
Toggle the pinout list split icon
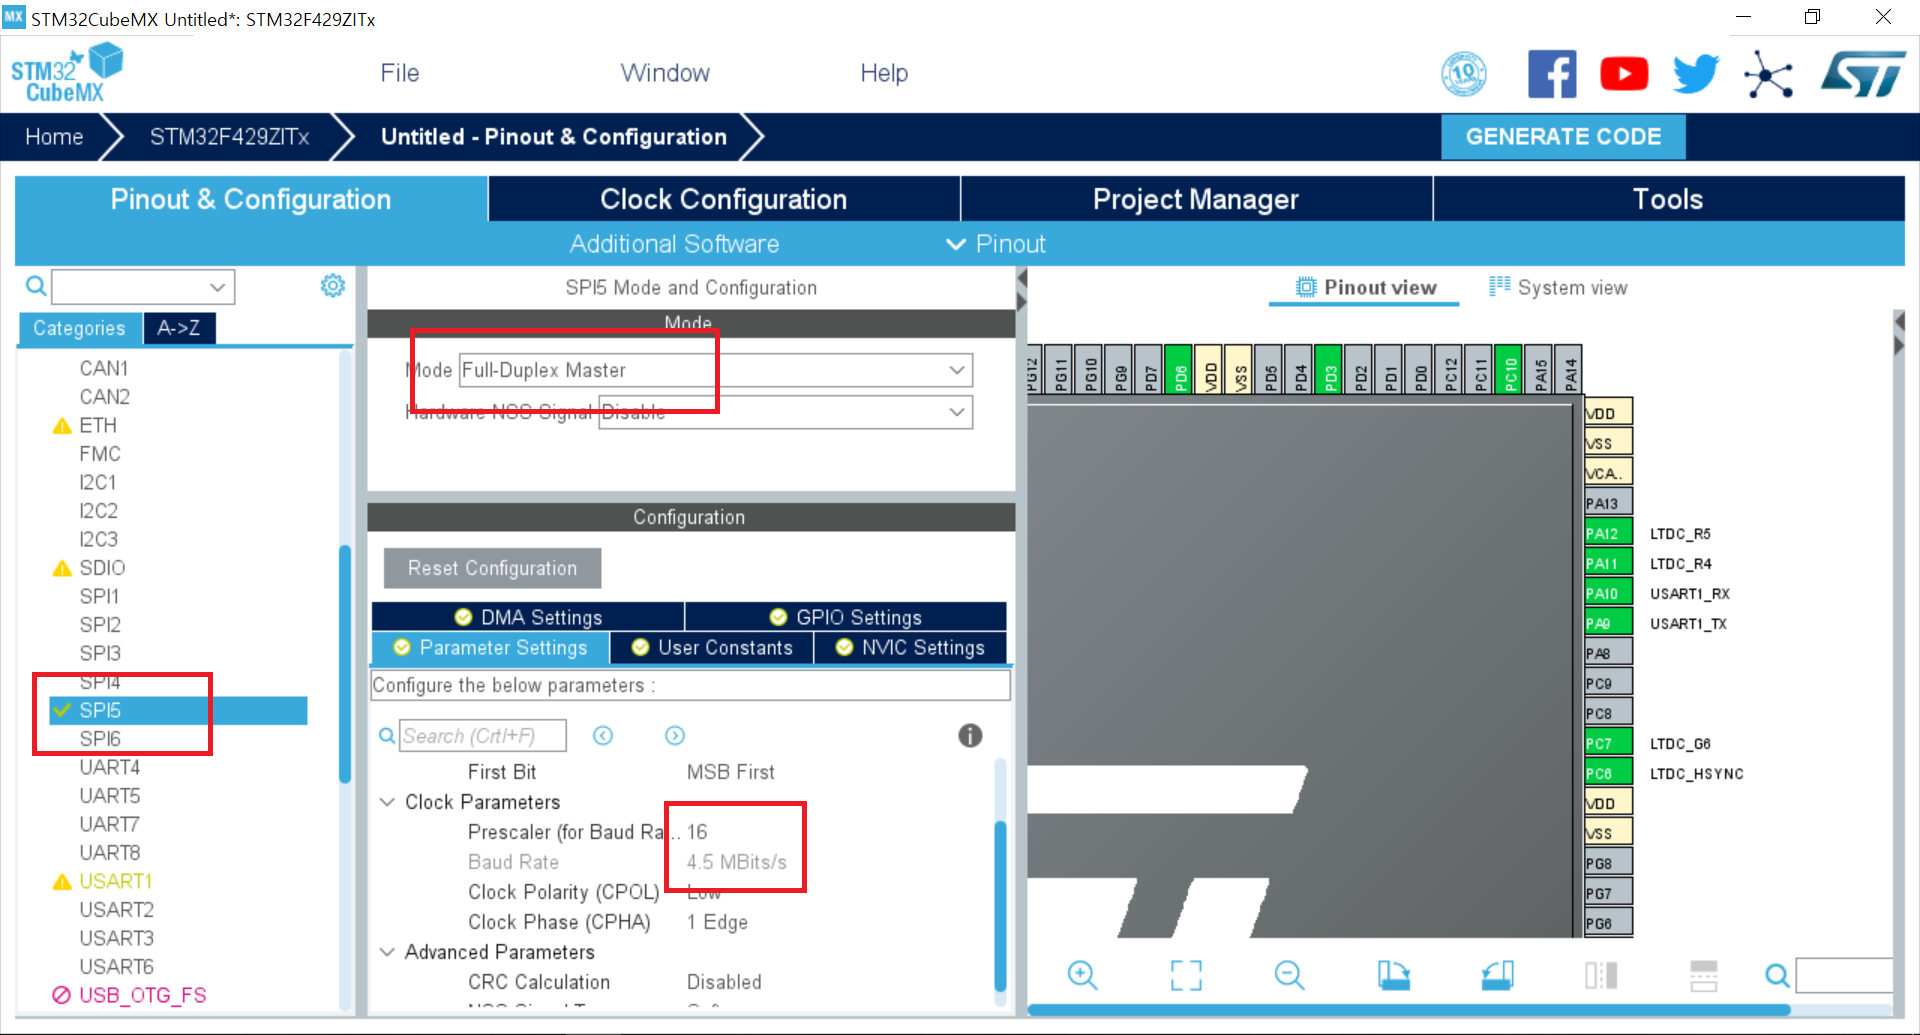1704,975
